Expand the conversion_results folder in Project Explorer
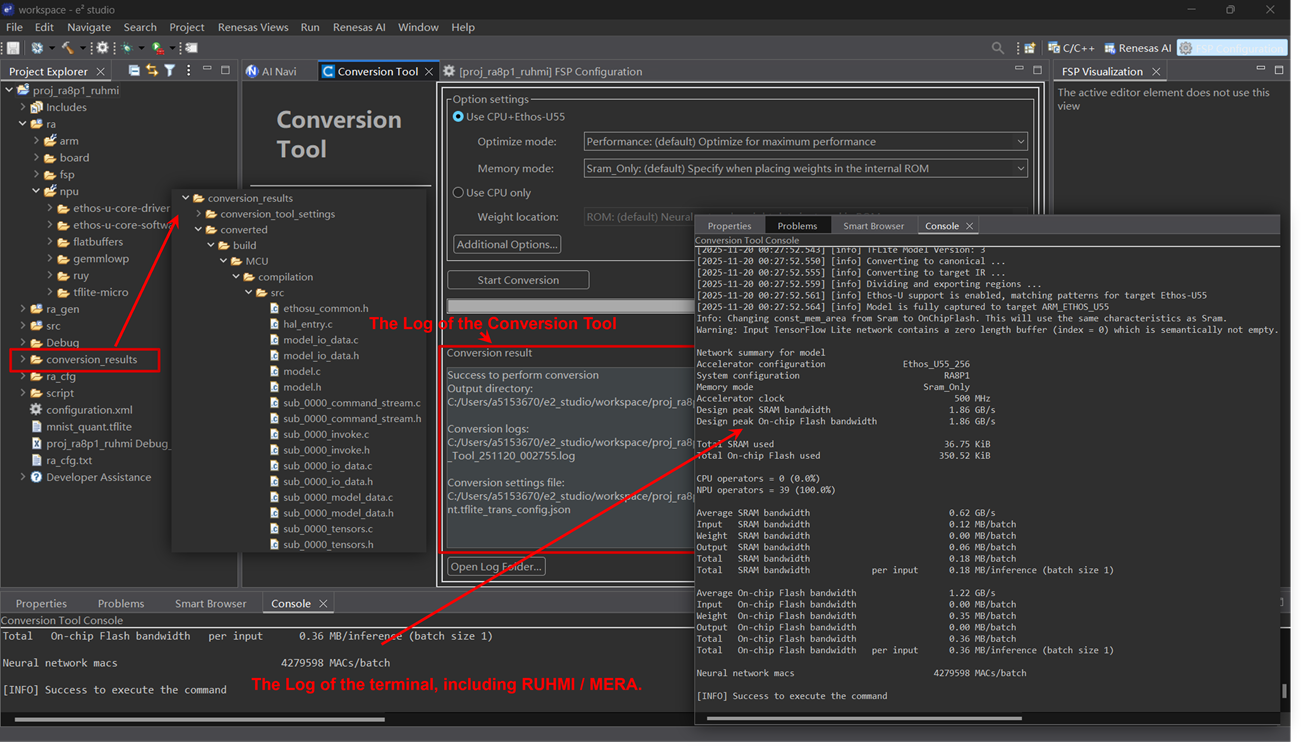The height and width of the screenshot is (746, 1301). tap(23, 359)
